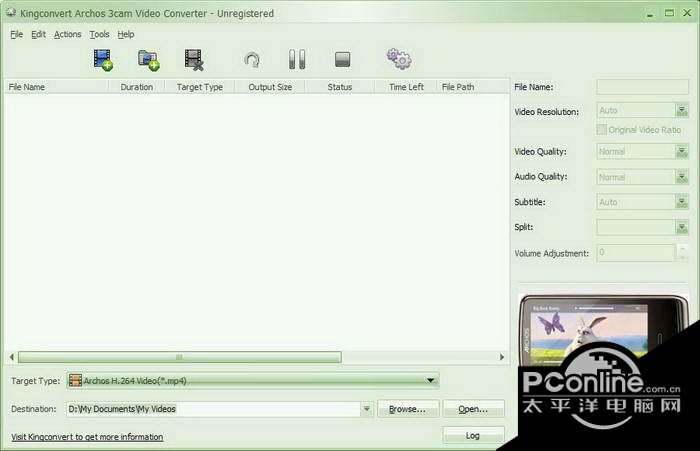
Task: Close the Kingconvert window
Action: click(x=688, y=13)
